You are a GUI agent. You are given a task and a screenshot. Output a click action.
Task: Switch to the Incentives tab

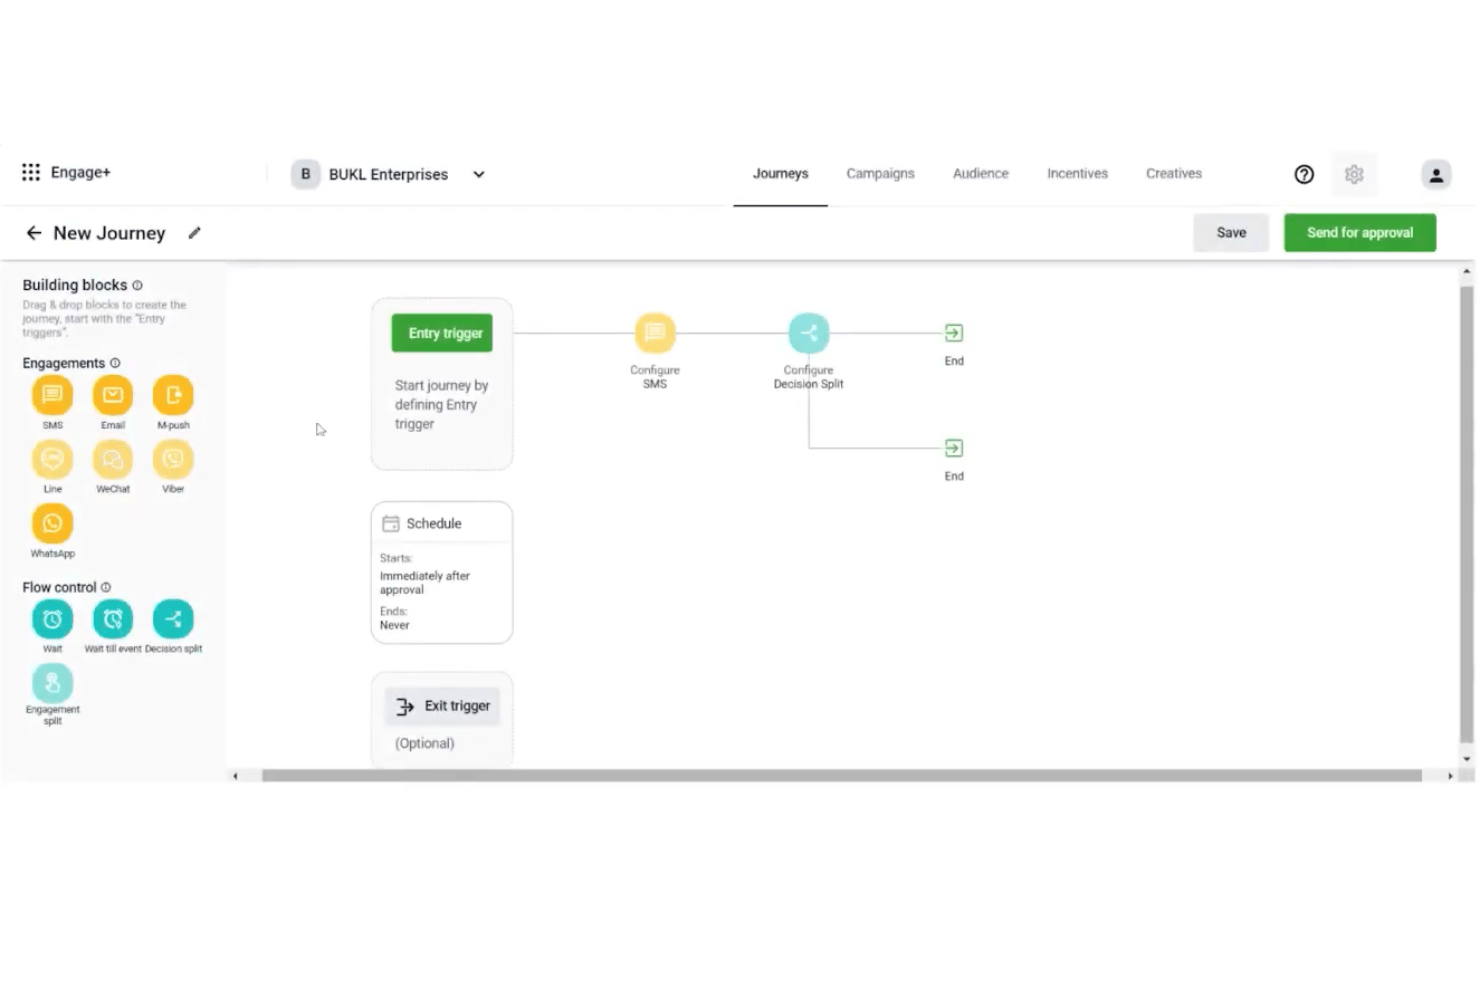1077,174
